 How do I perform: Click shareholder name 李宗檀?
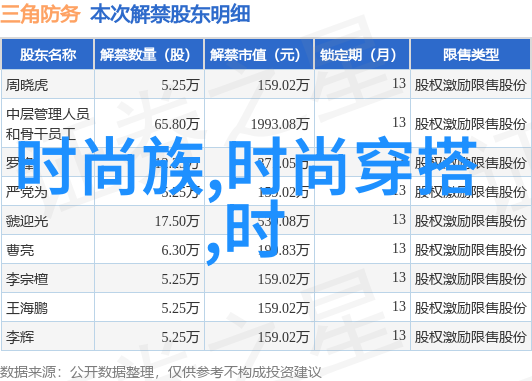27,279
